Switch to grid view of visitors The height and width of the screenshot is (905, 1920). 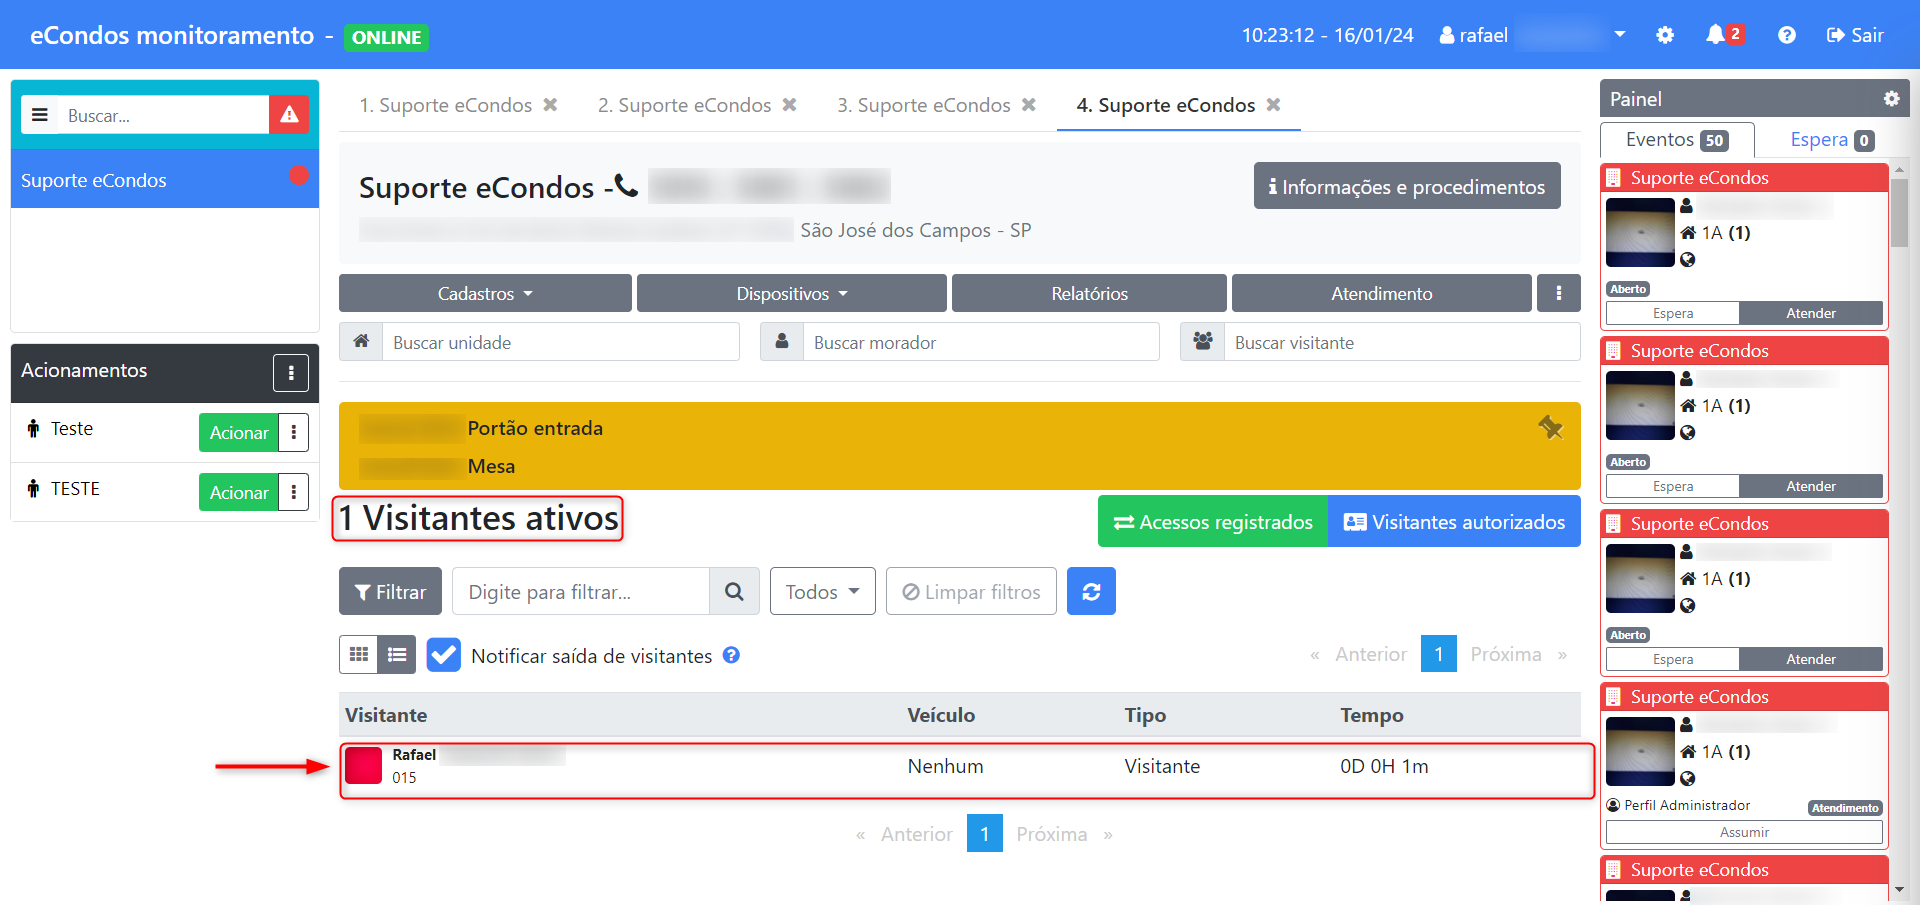(x=358, y=655)
